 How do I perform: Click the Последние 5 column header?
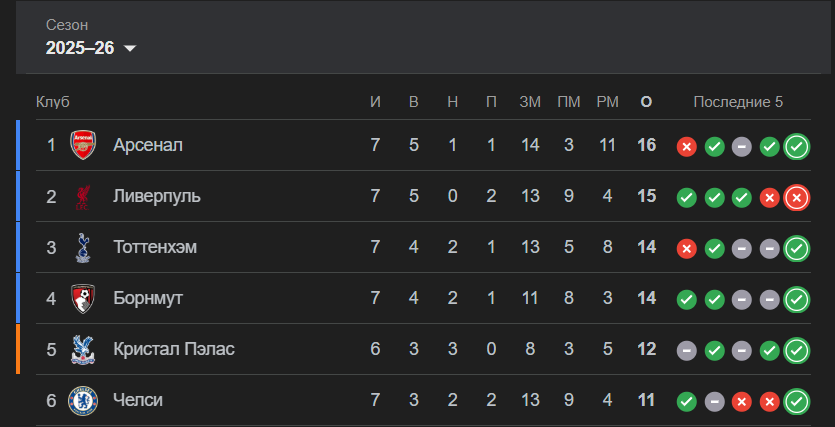tap(738, 102)
